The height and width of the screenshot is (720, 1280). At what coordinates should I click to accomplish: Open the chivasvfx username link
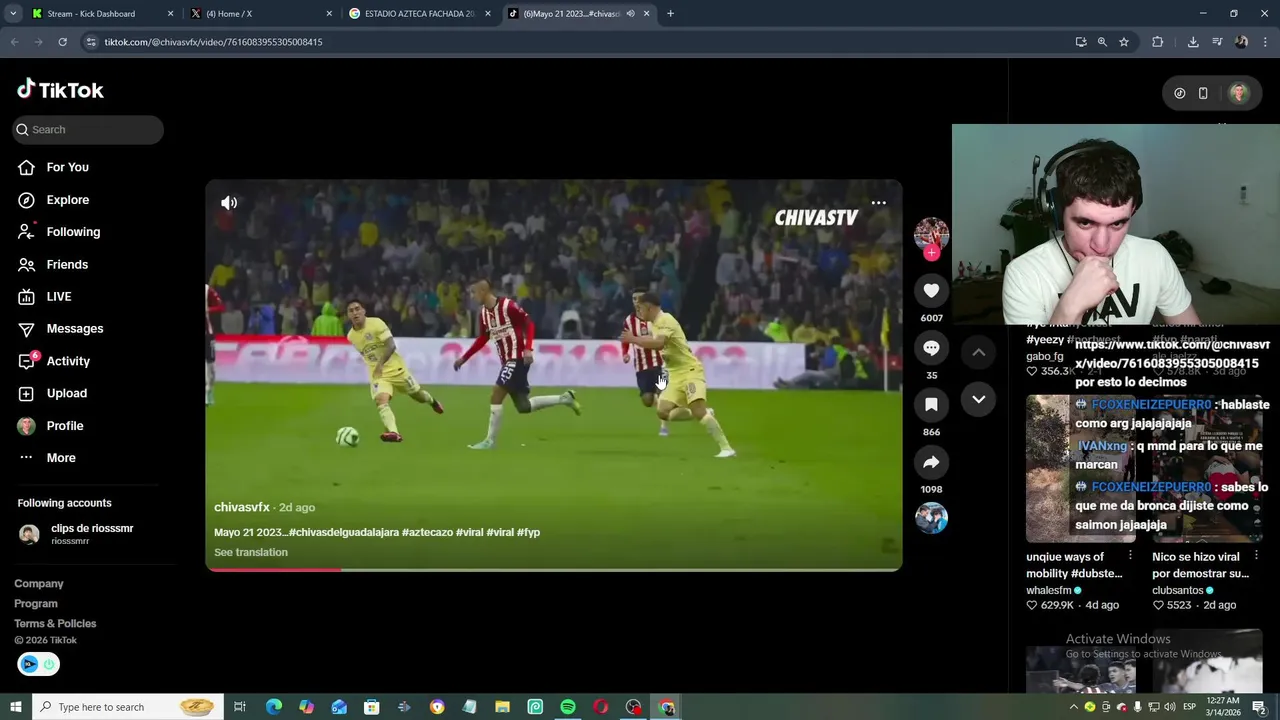point(242,508)
